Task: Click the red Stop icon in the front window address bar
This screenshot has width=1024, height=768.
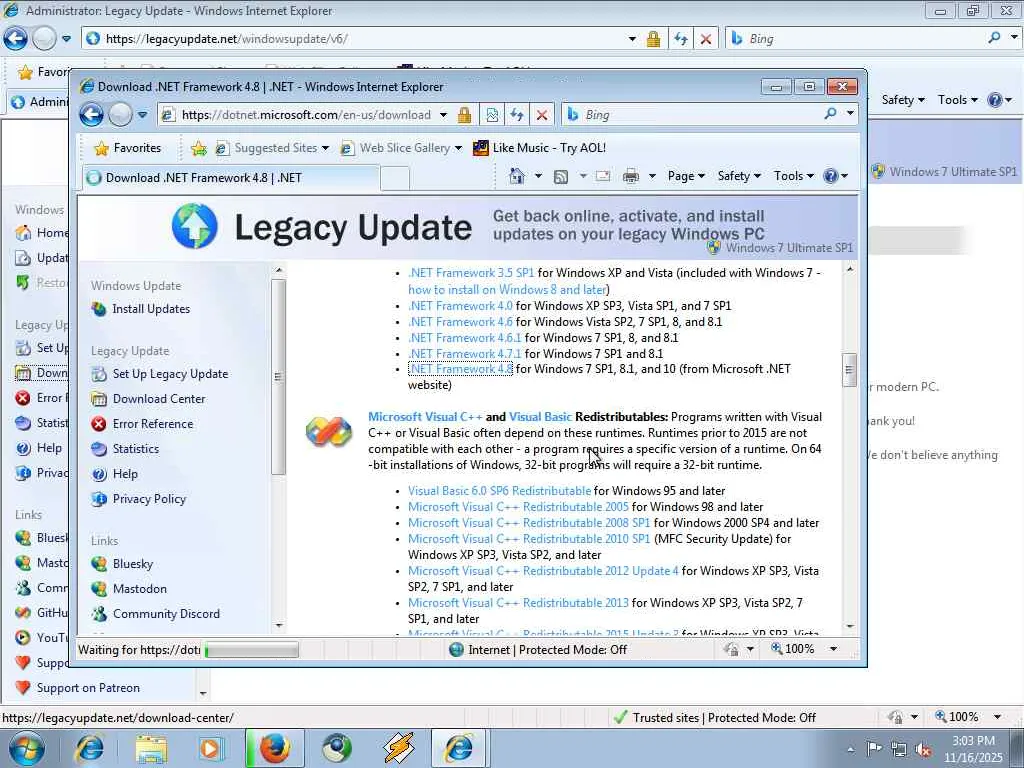Action: tap(541, 115)
